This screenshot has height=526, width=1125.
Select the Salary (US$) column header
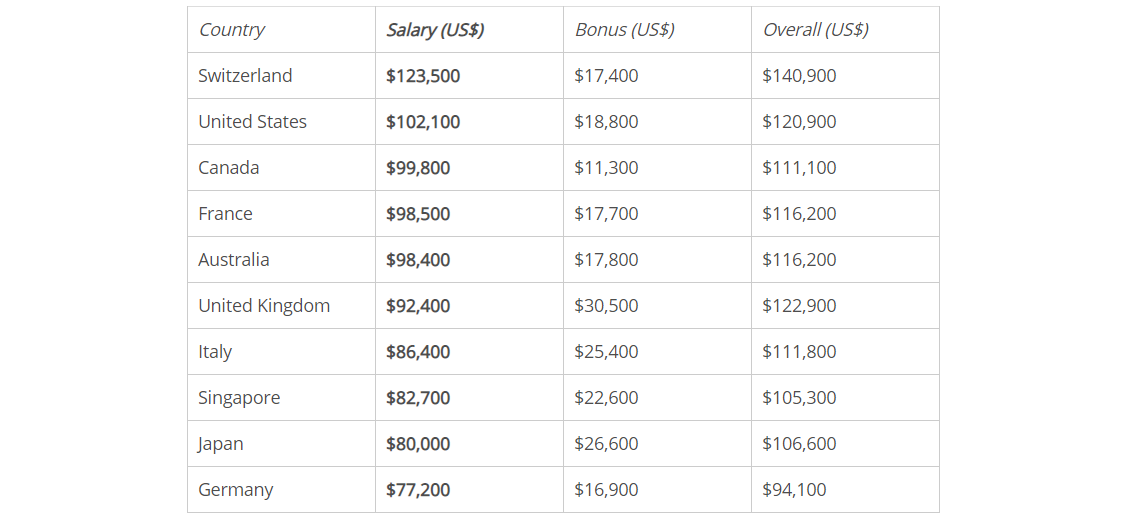[x=435, y=30]
